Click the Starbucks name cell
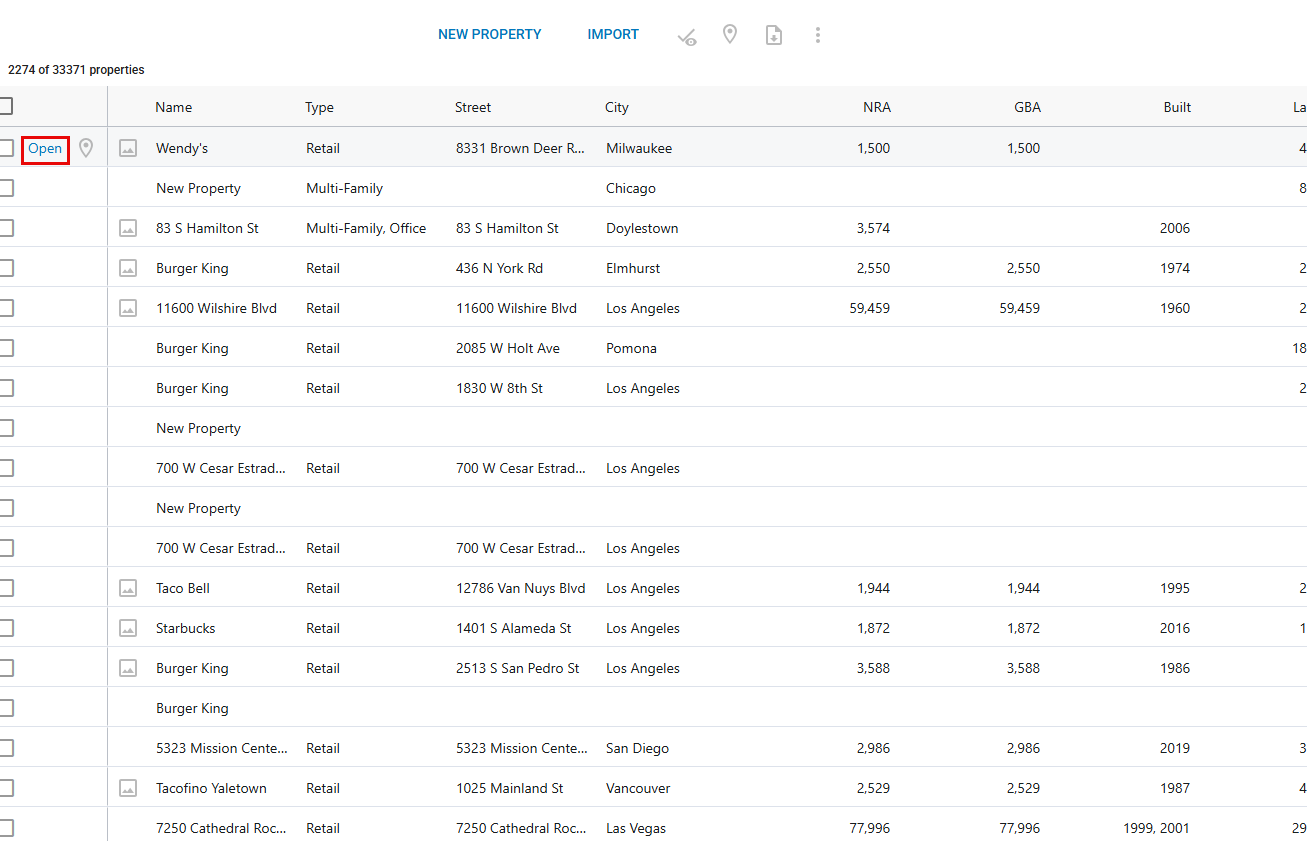Image resolution: width=1307 pixels, height=841 pixels. pos(186,628)
